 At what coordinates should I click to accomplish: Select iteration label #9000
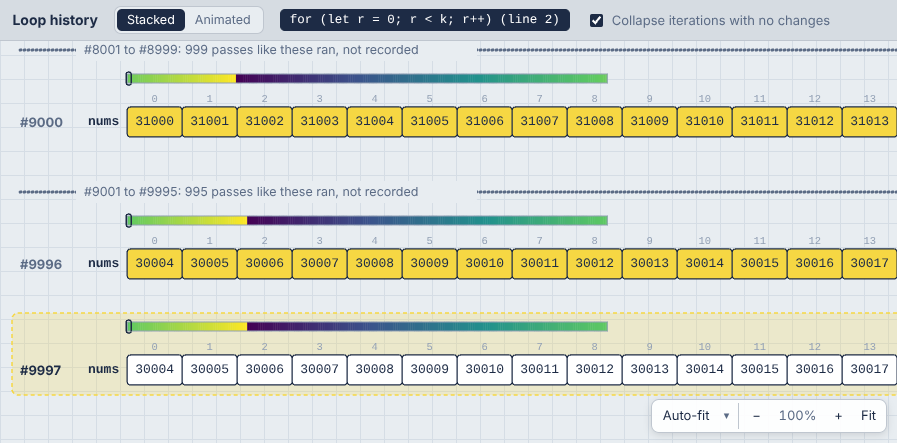click(x=41, y=122)
